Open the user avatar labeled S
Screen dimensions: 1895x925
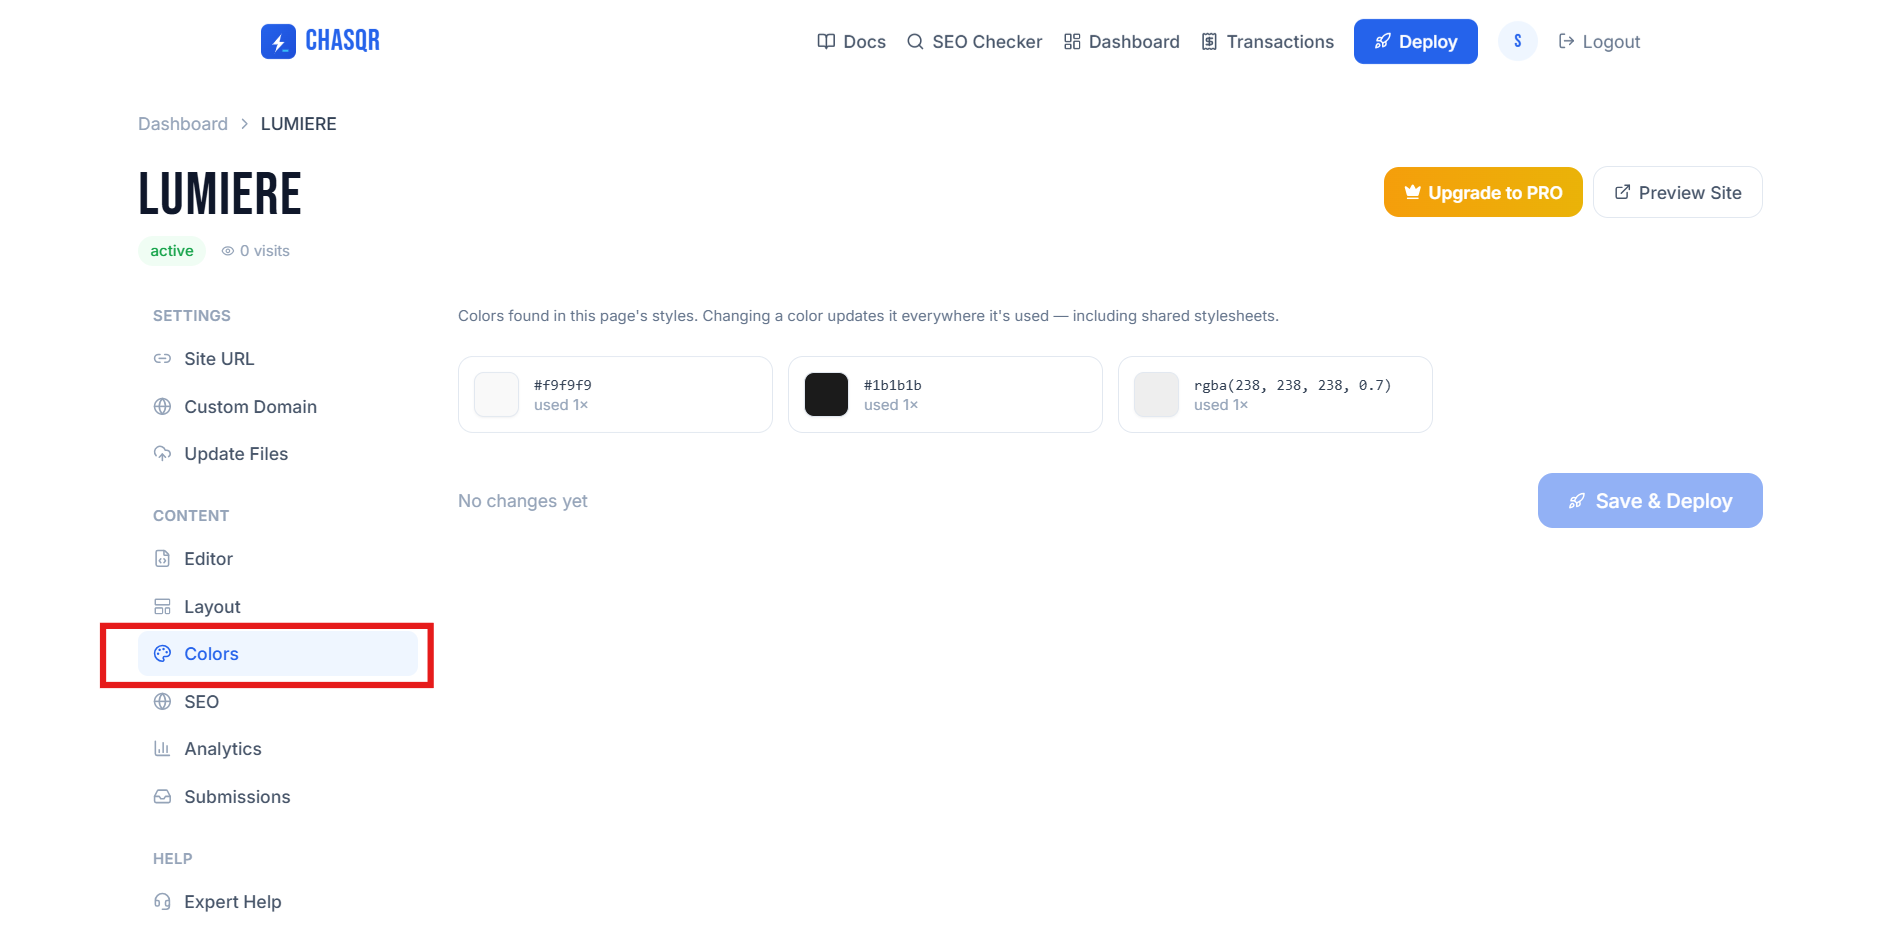(x=1518, y=41)
